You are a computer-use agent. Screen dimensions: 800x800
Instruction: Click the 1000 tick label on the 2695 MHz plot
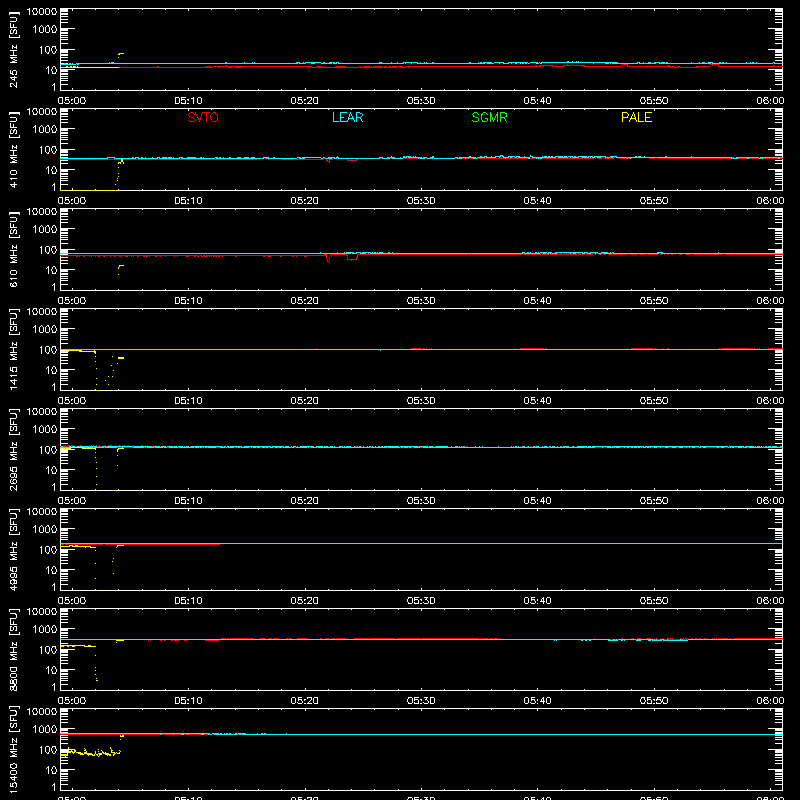45,430
